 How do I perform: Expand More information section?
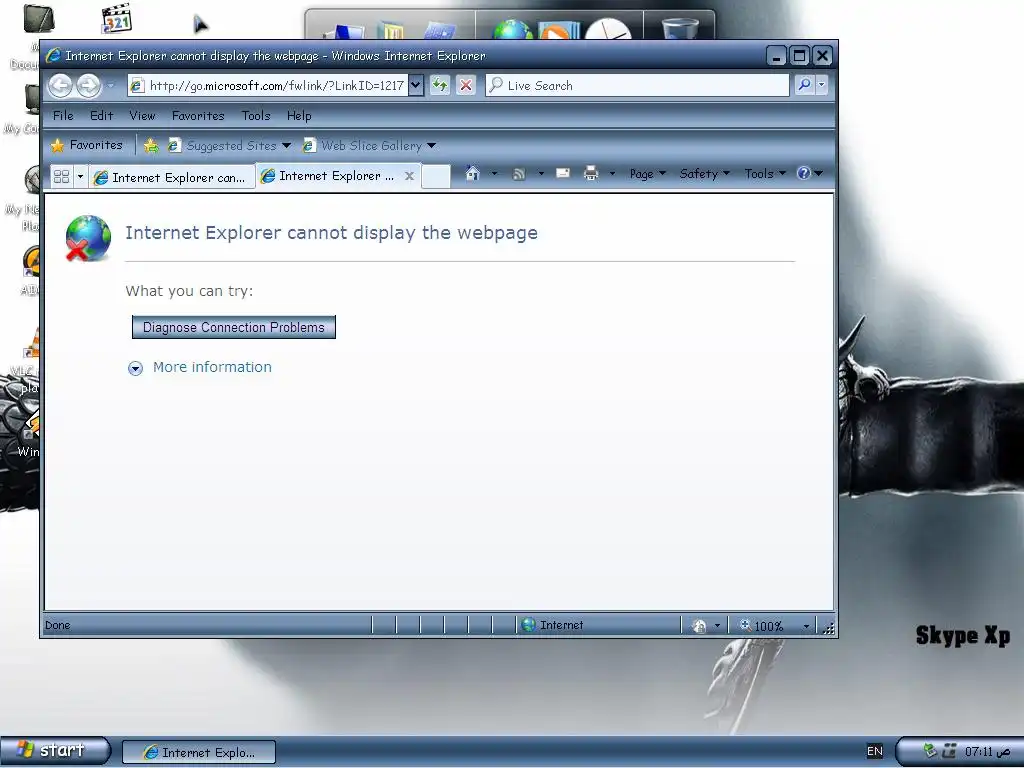[x=135, y=368]
